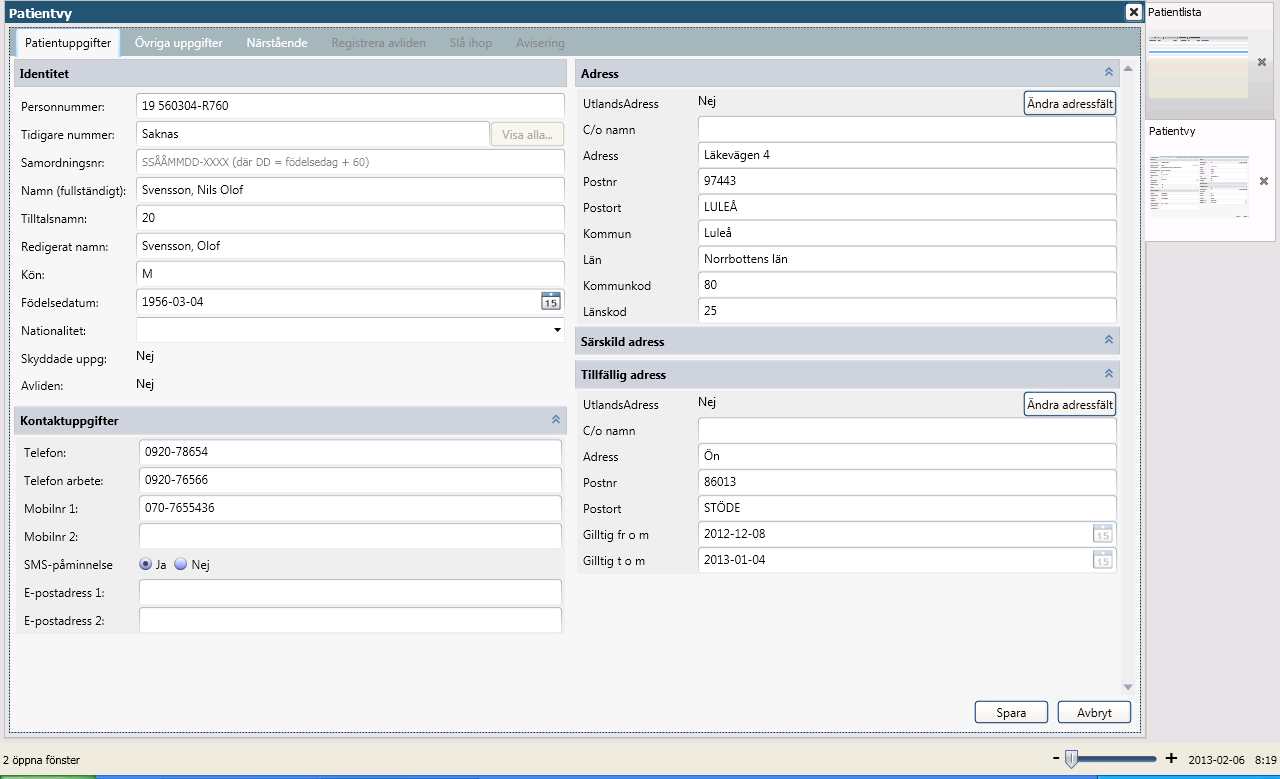This screenshot has width=1280, height=779.
Task: Click the Personnummer field
Action: pos(350,105)
